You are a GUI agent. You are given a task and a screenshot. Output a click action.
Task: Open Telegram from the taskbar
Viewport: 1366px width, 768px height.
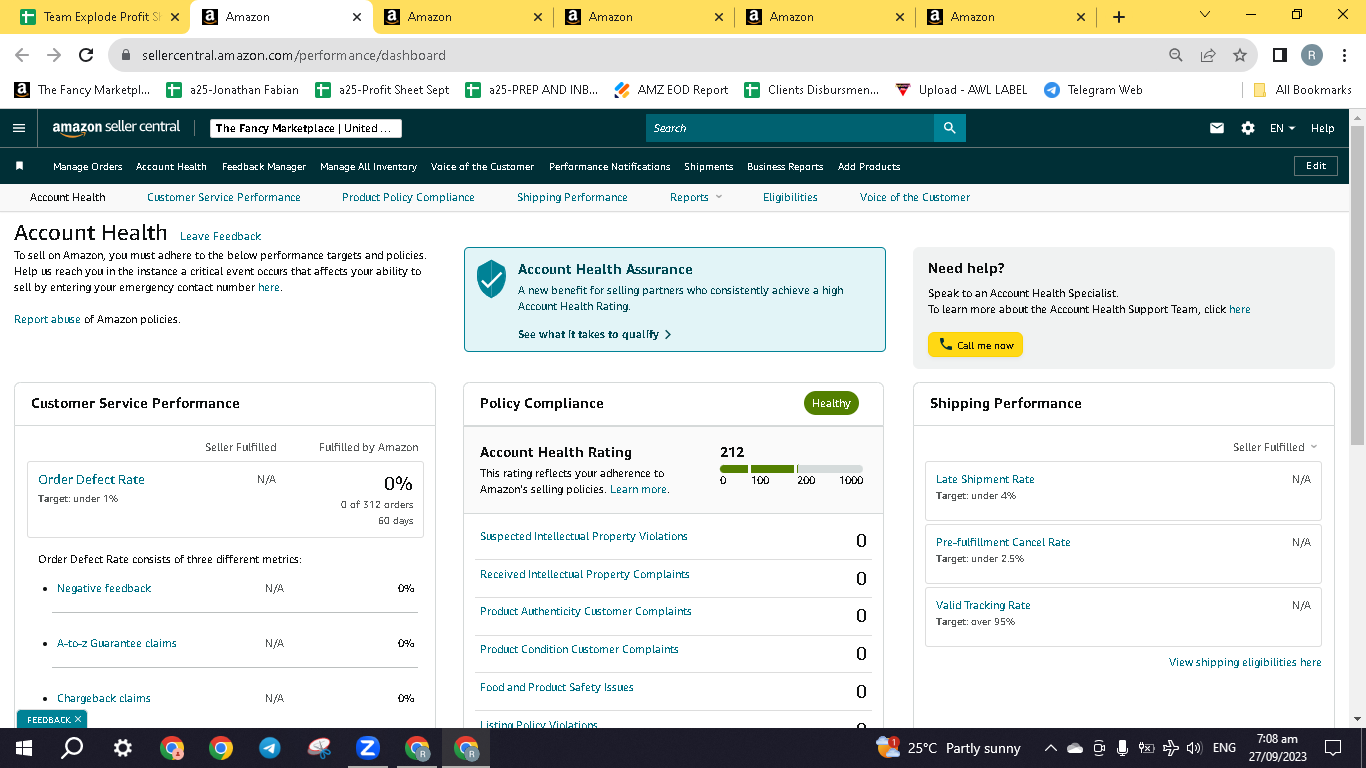pyautogui.click(x=269, y=748)
